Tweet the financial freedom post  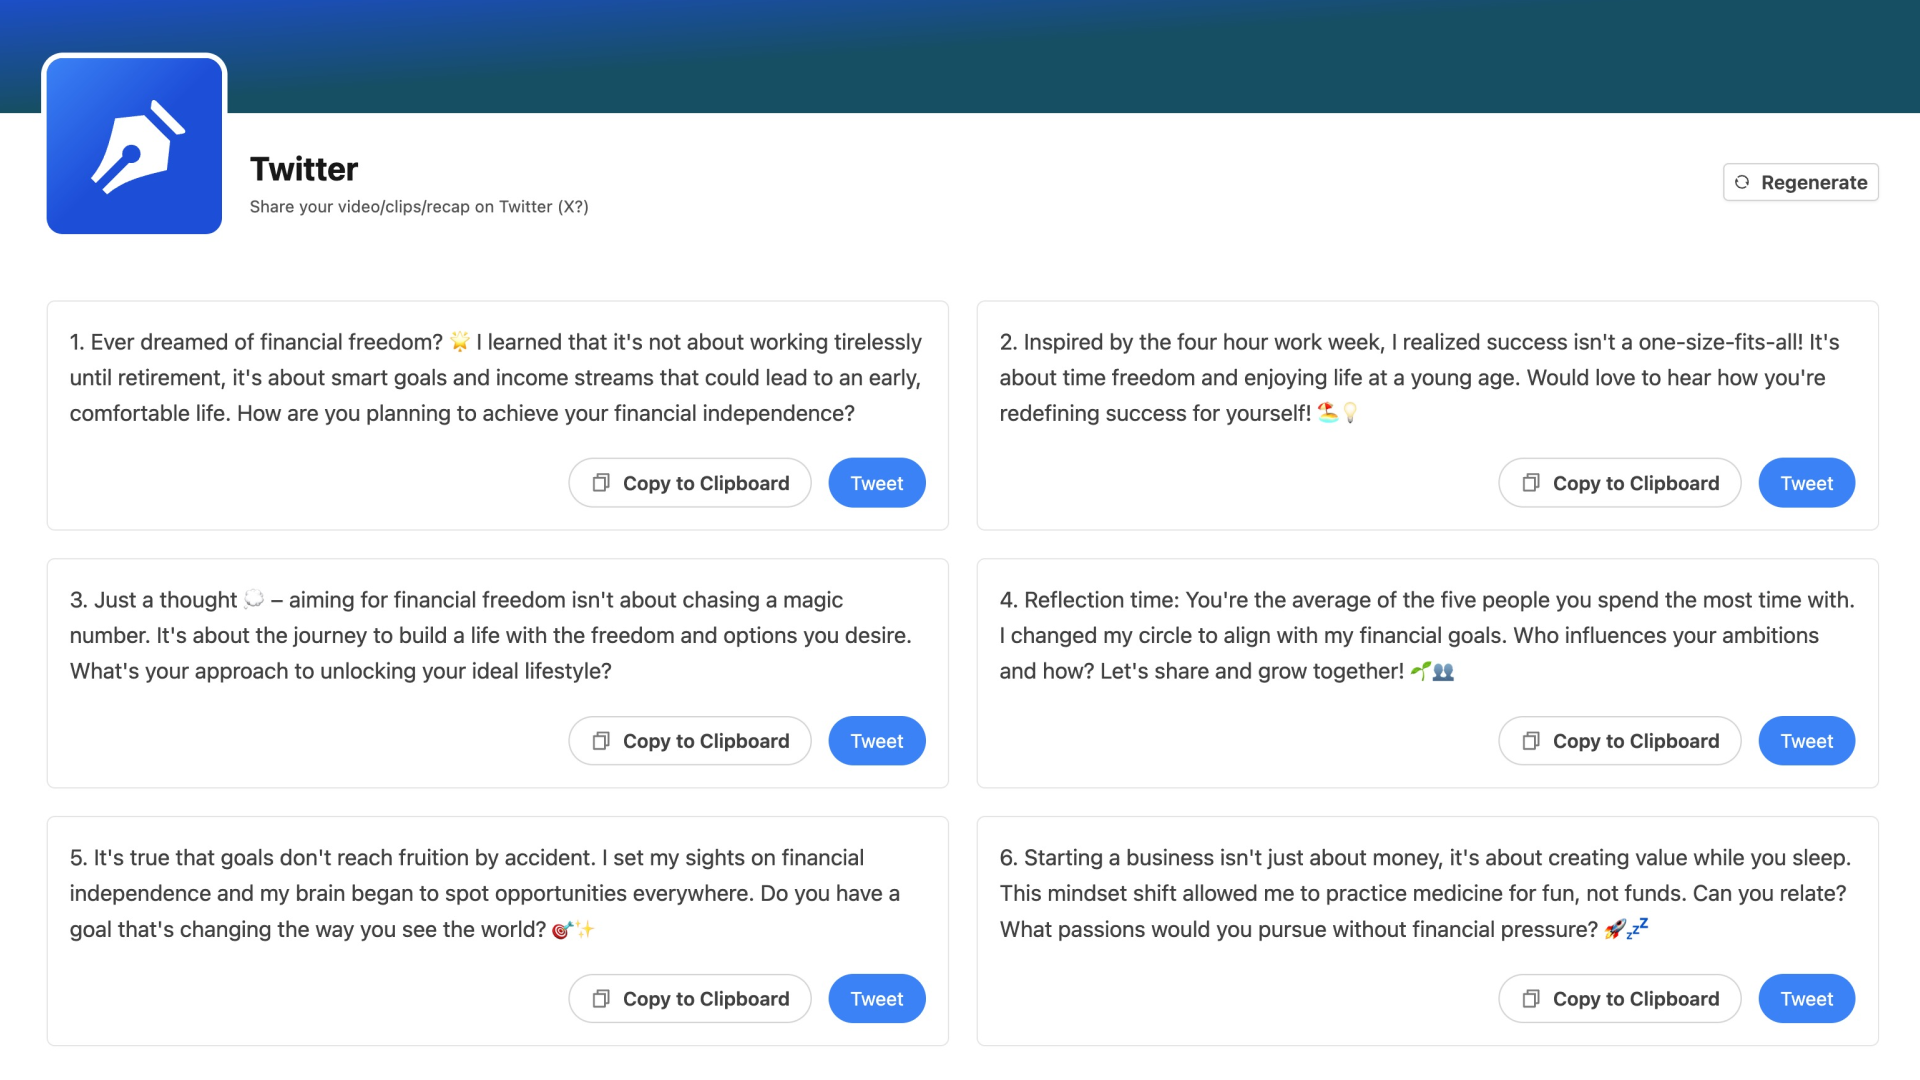[877, 483]
